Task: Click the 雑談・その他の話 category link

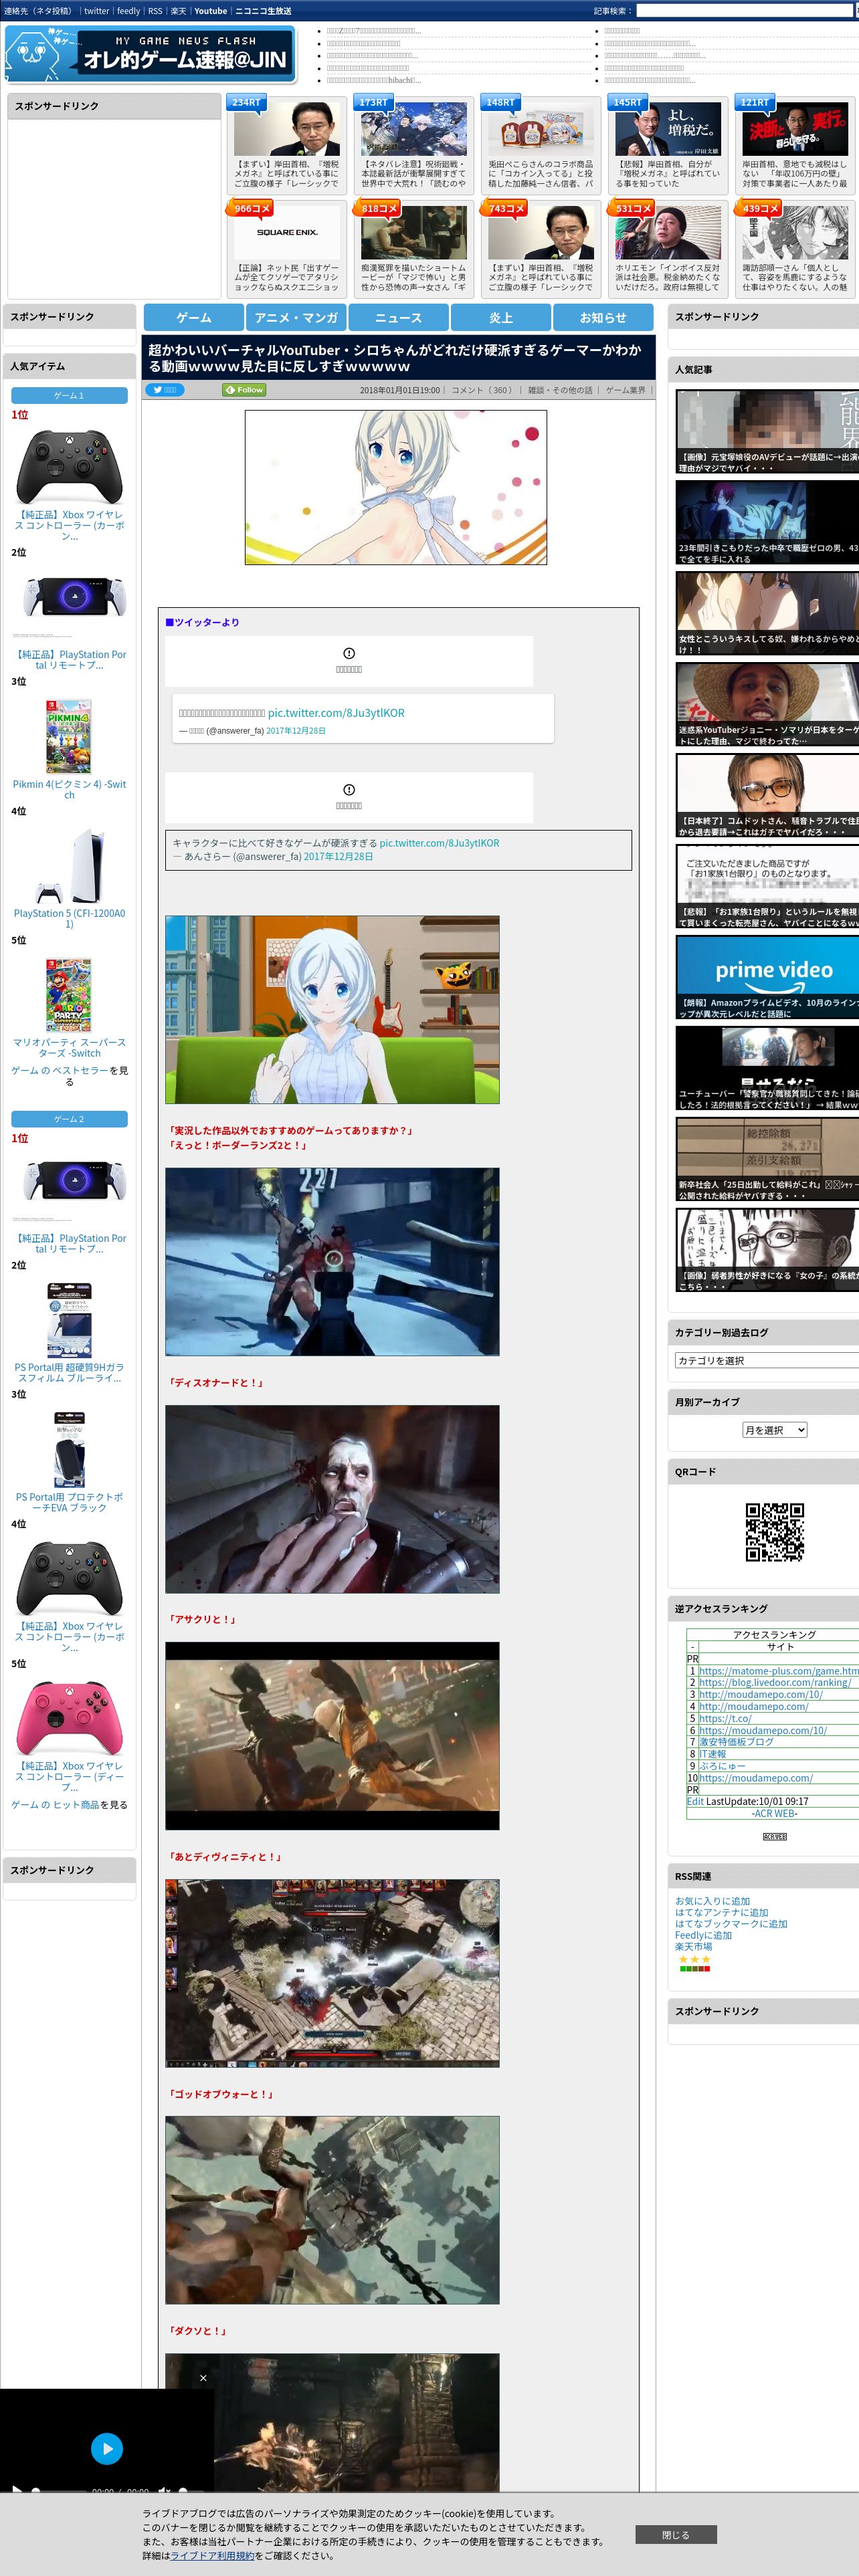Action: [x=560, y=390]
